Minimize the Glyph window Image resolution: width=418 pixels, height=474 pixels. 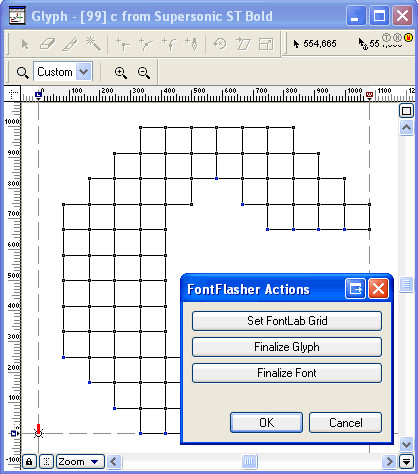(x=356, y=15)
